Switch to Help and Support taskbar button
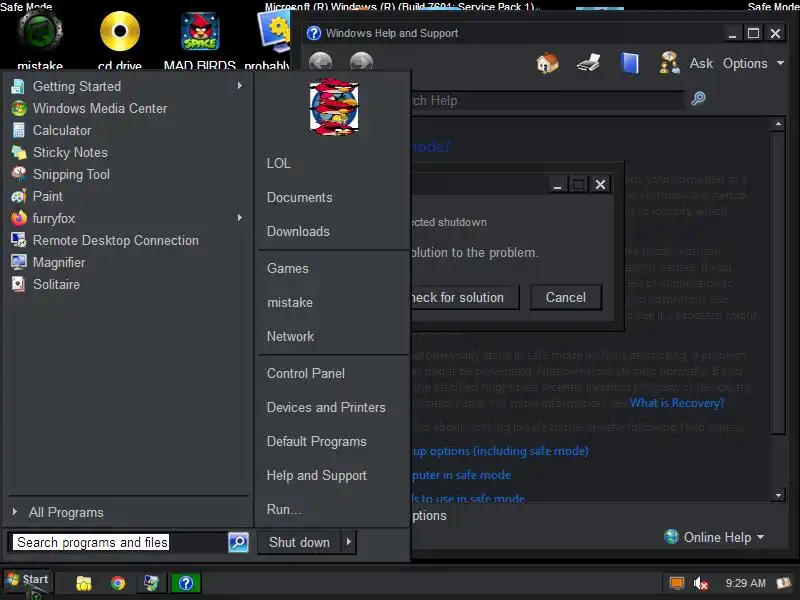The image size is (800, 600). tap(186, 583)
